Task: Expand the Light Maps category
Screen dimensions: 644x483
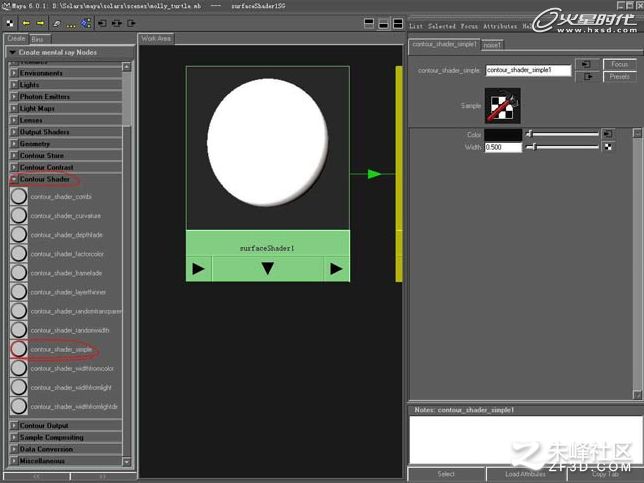Action: point(14,108)
